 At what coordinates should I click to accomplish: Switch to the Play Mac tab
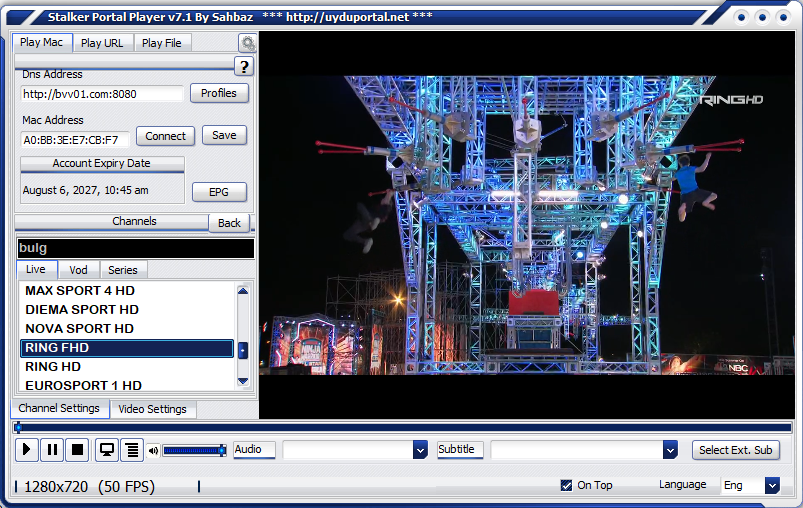click(x=42, y=43)
